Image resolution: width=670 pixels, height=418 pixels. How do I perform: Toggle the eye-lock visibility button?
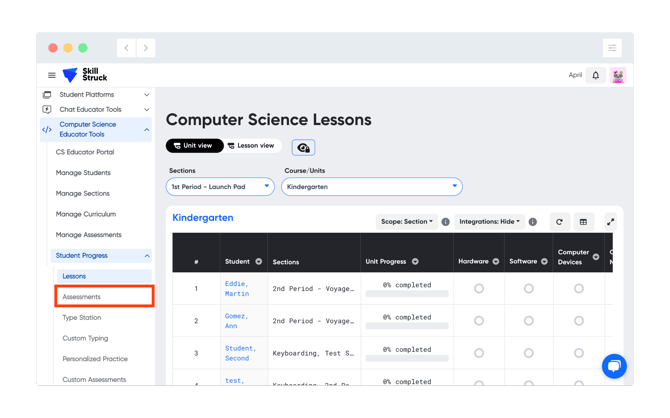click(303, 147)
